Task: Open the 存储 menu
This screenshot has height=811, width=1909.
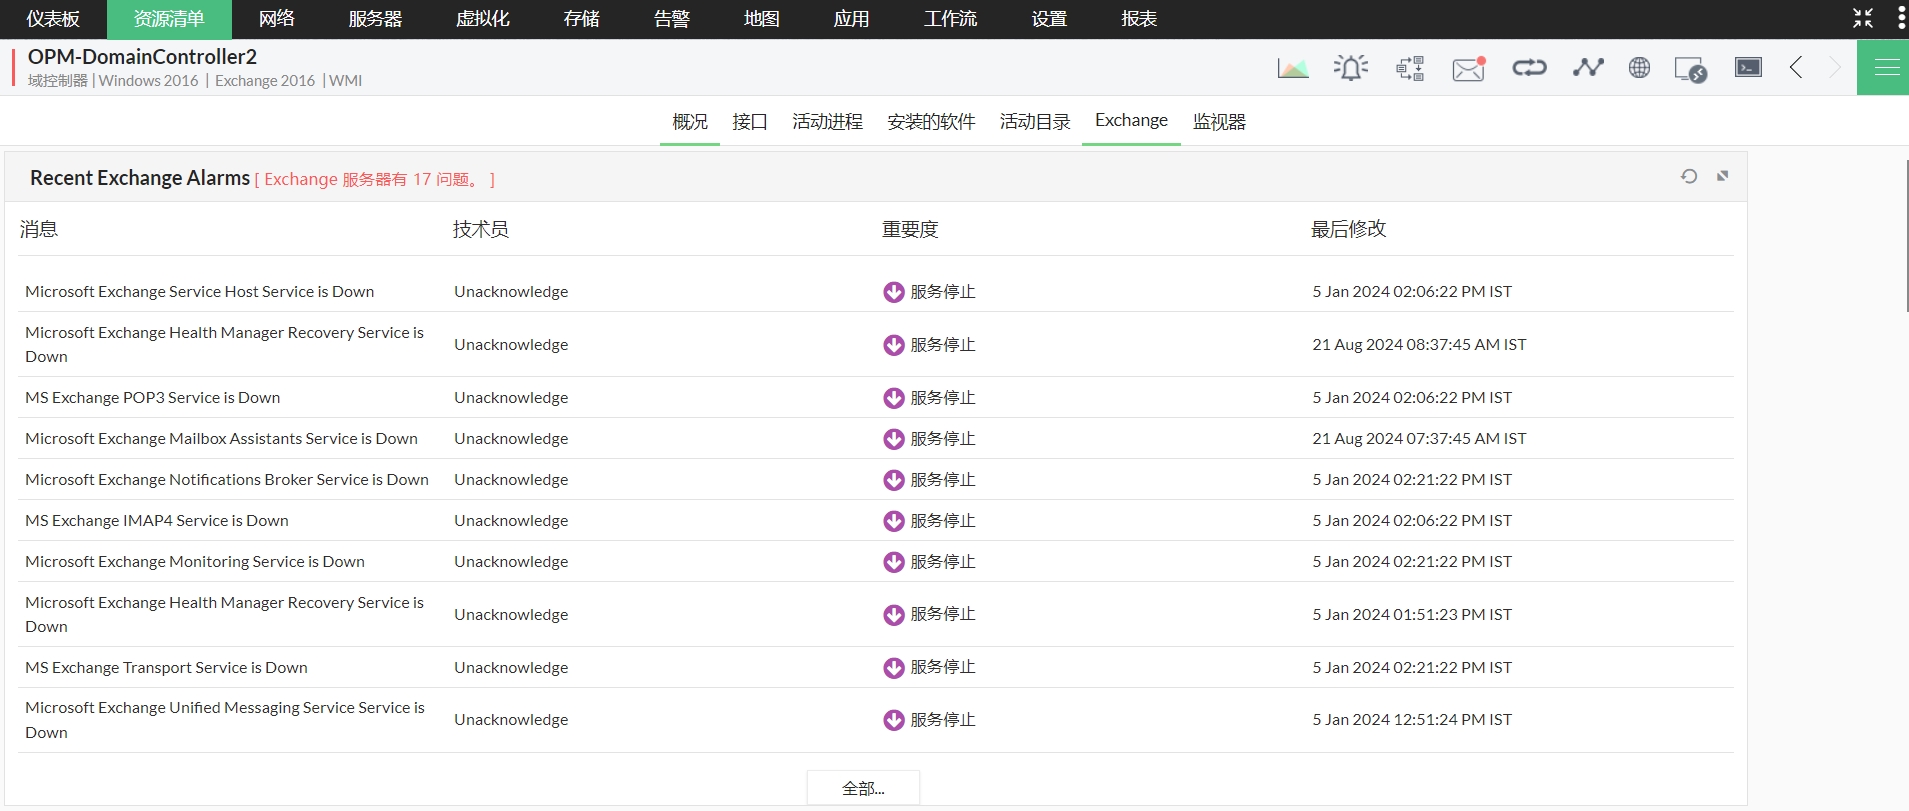Action: click(x=582, y=19)
